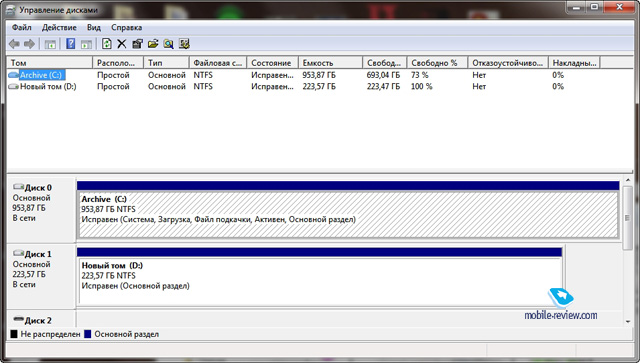This screenshot has height=363, width=640.
Task: Minimize the Управление дисками window
Action: (x=577, y=7)
